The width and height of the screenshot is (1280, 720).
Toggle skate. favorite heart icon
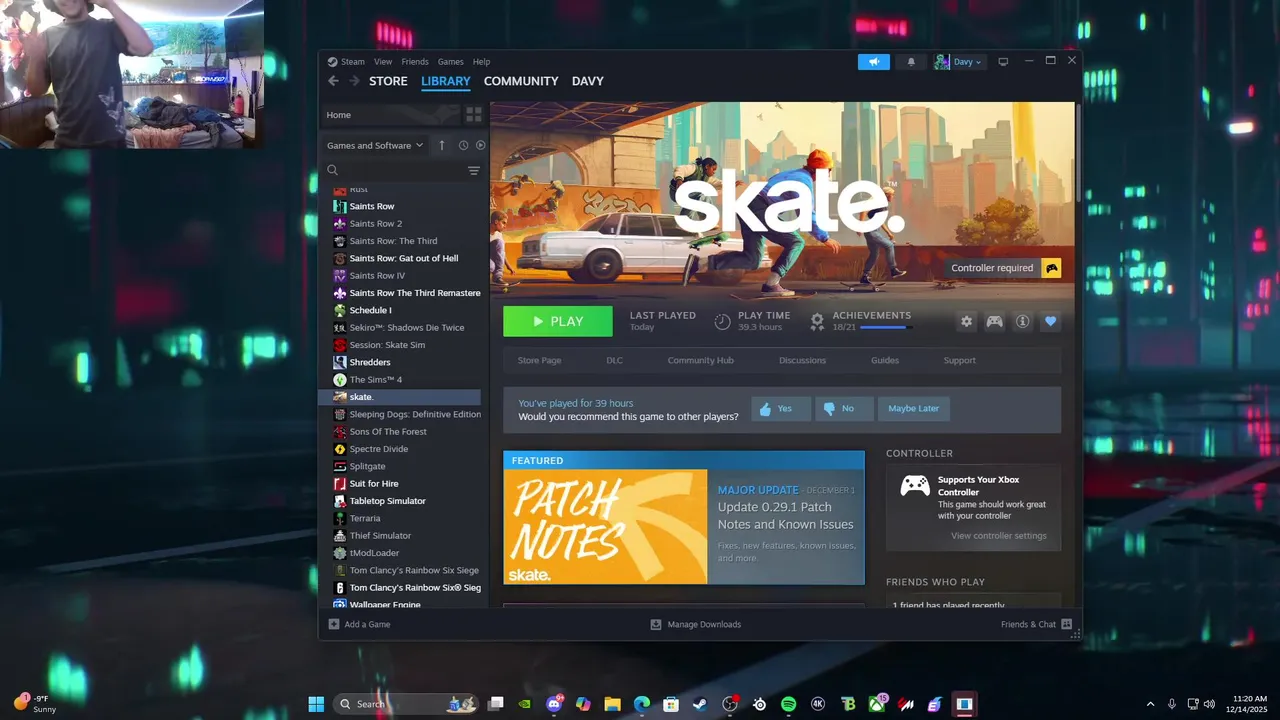coord(1050,321)
